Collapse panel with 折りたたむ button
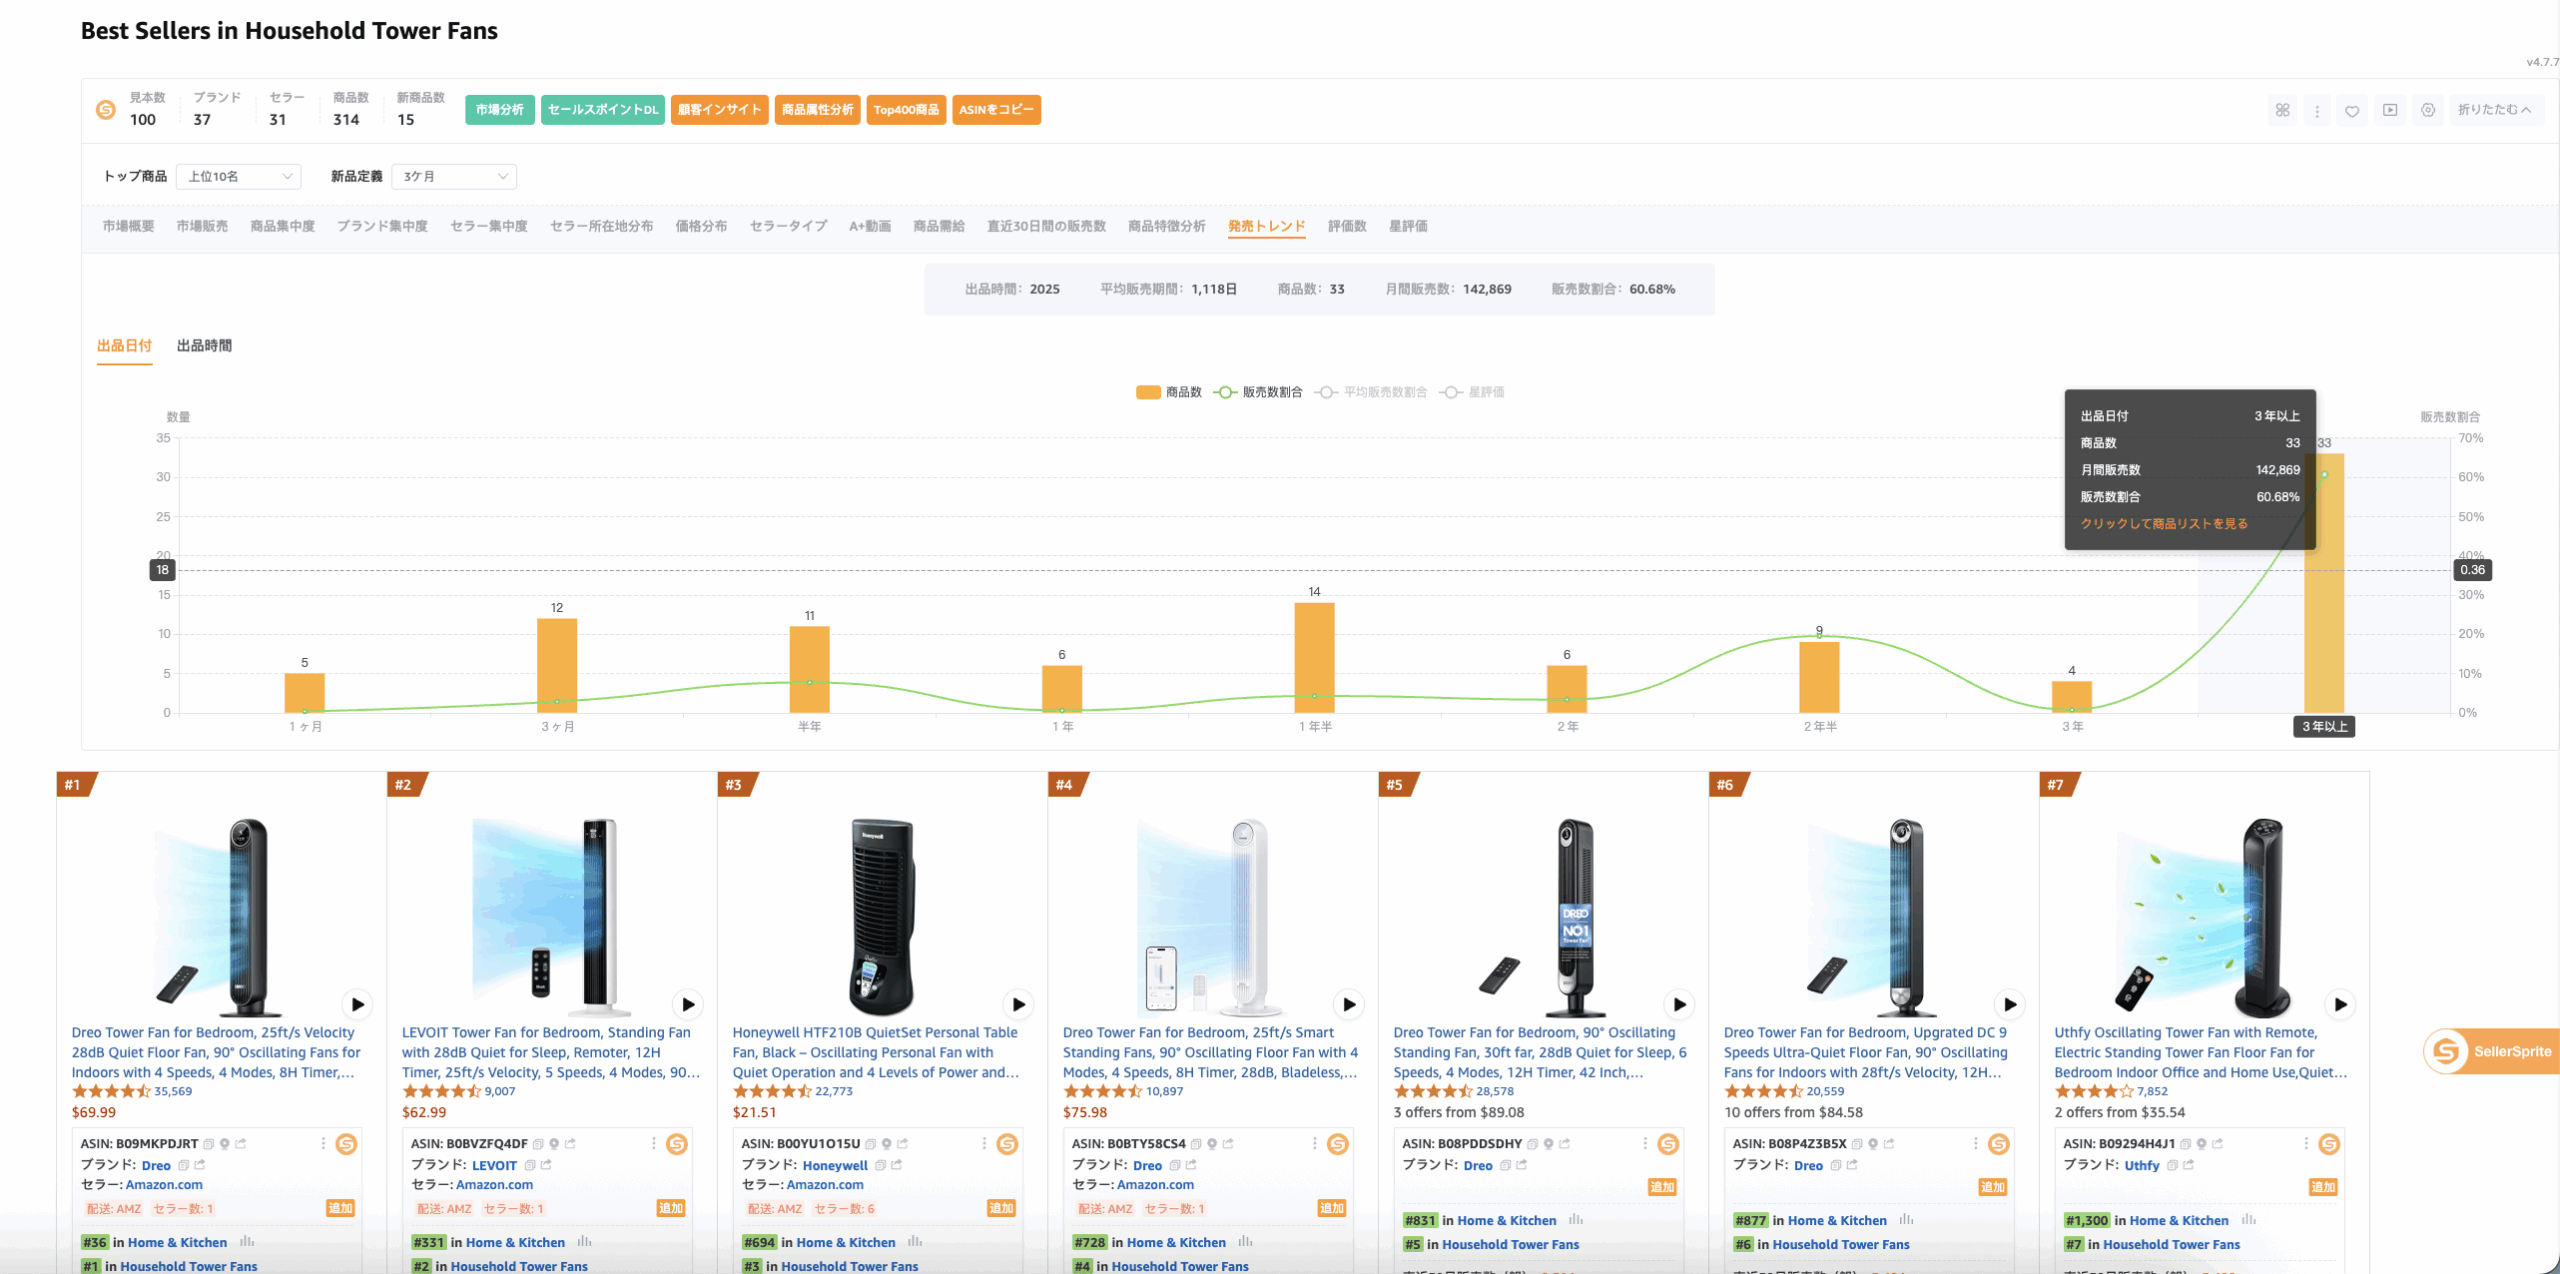The width and height of the screenshot is (2560, 1274). 2494,110
